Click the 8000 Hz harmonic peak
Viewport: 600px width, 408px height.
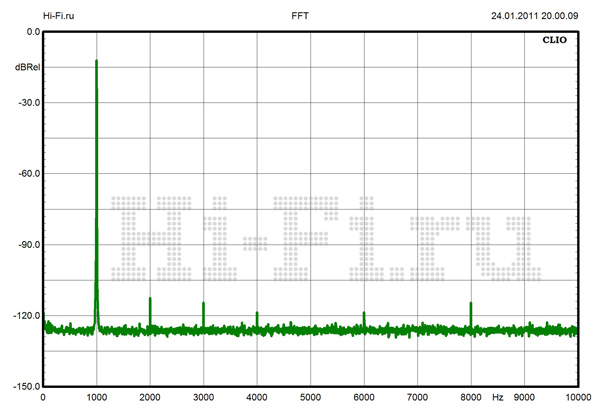pos(470,304)
